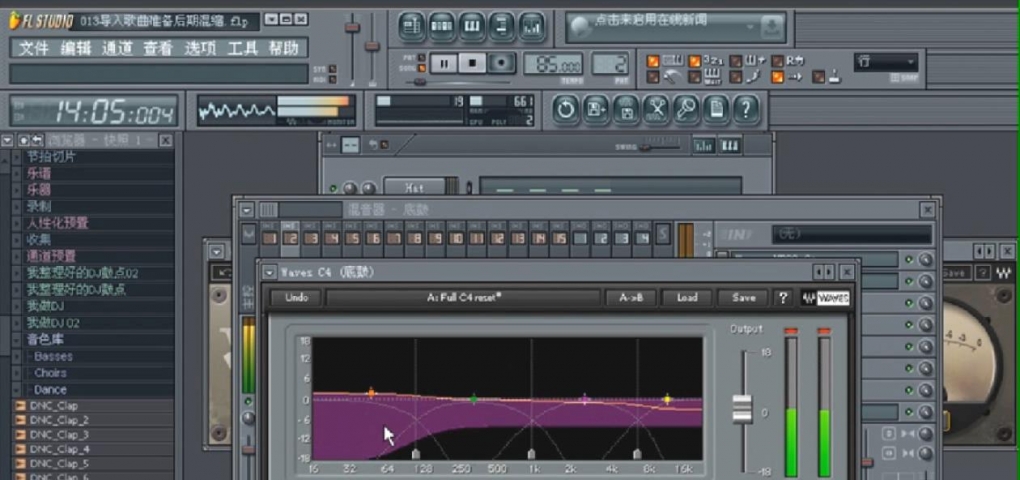Open the step sequencer icon
Screen dimensions: 1020x480
pos(442,27)
